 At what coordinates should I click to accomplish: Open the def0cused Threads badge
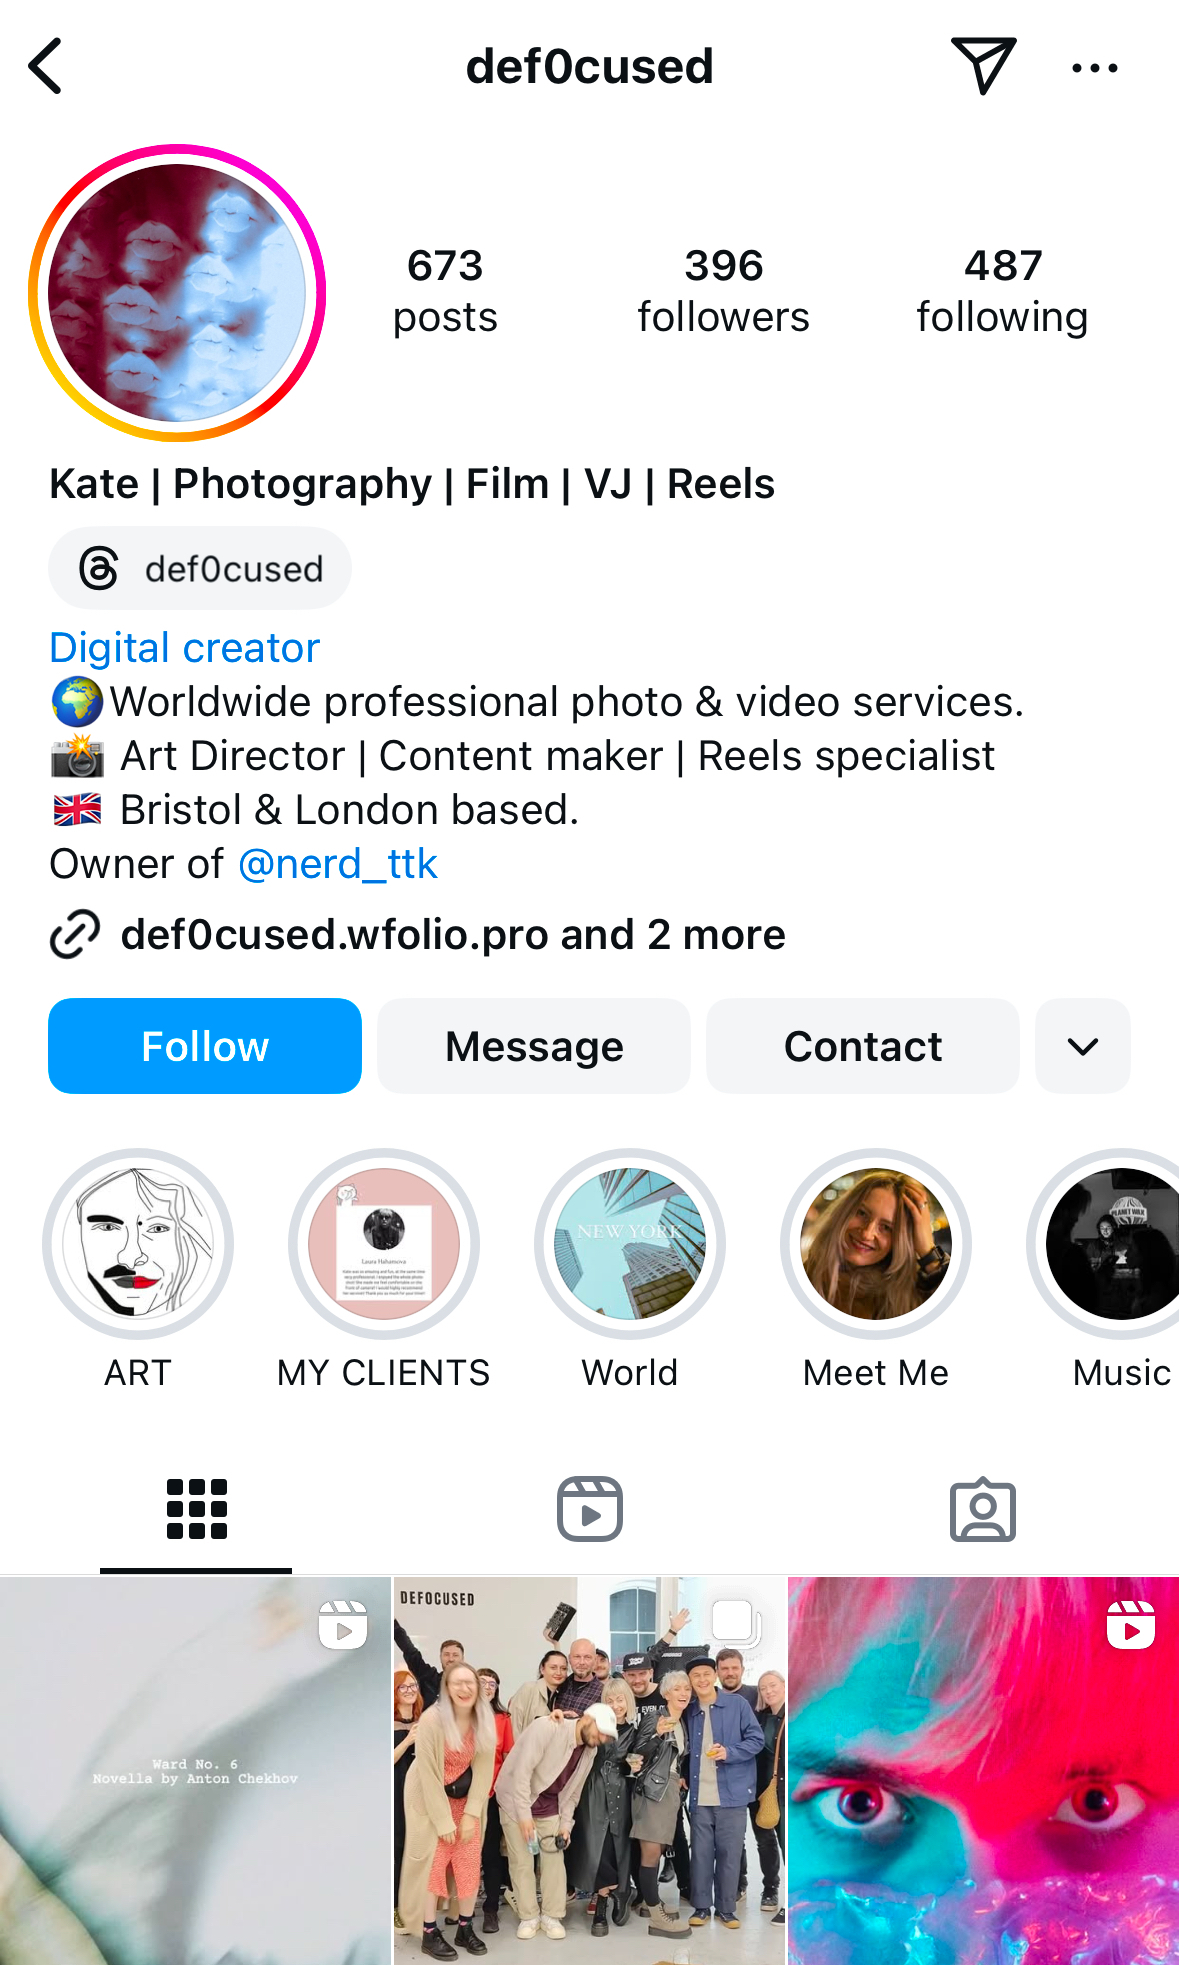click(x=200, y=569)
